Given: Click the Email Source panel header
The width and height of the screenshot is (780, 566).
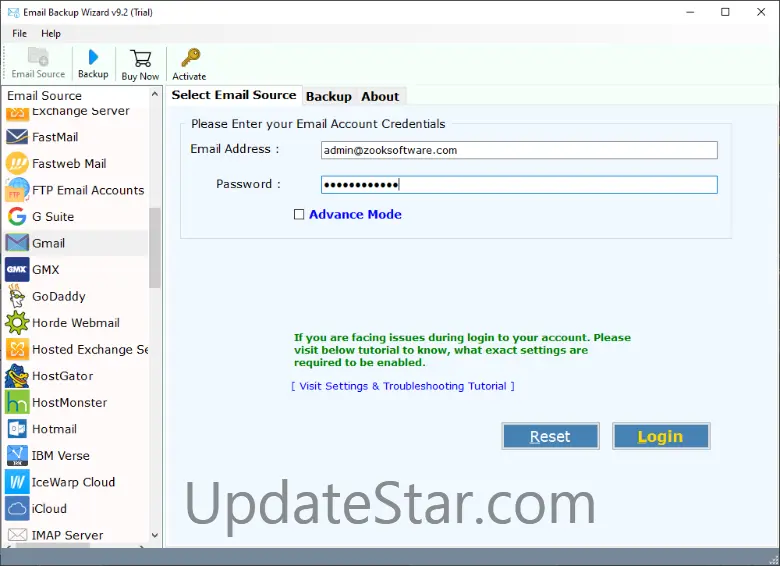Looking at the screenshot, I should point(44,95).
